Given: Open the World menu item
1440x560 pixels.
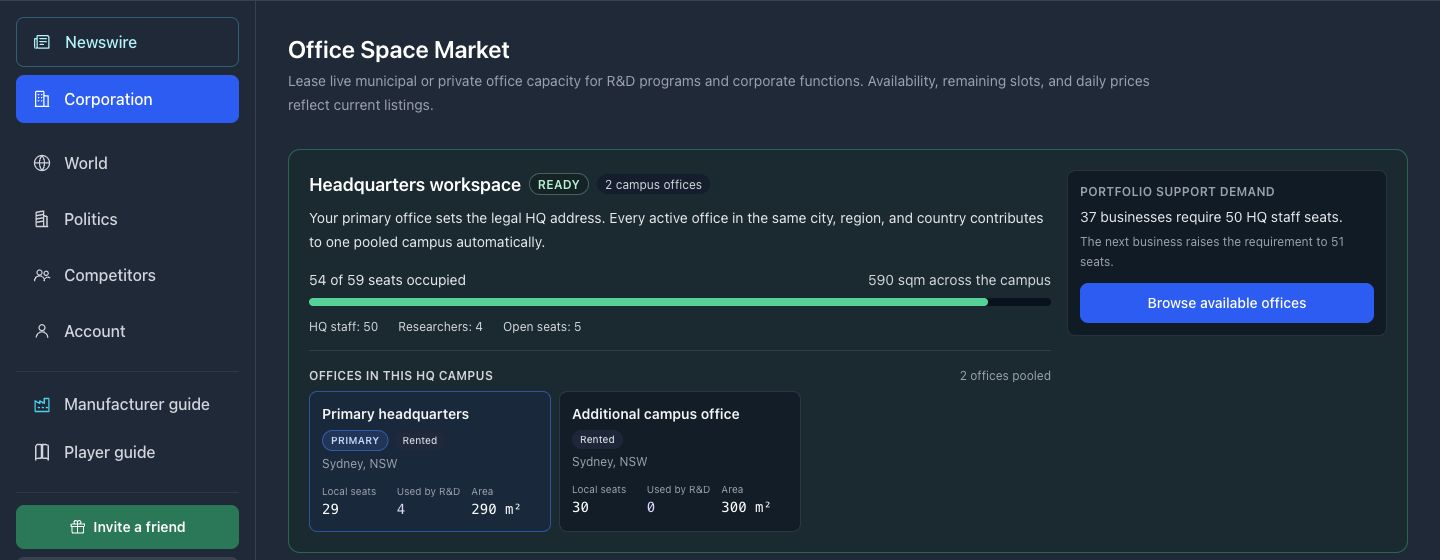Looking at the screenshot, I should 127,163.
